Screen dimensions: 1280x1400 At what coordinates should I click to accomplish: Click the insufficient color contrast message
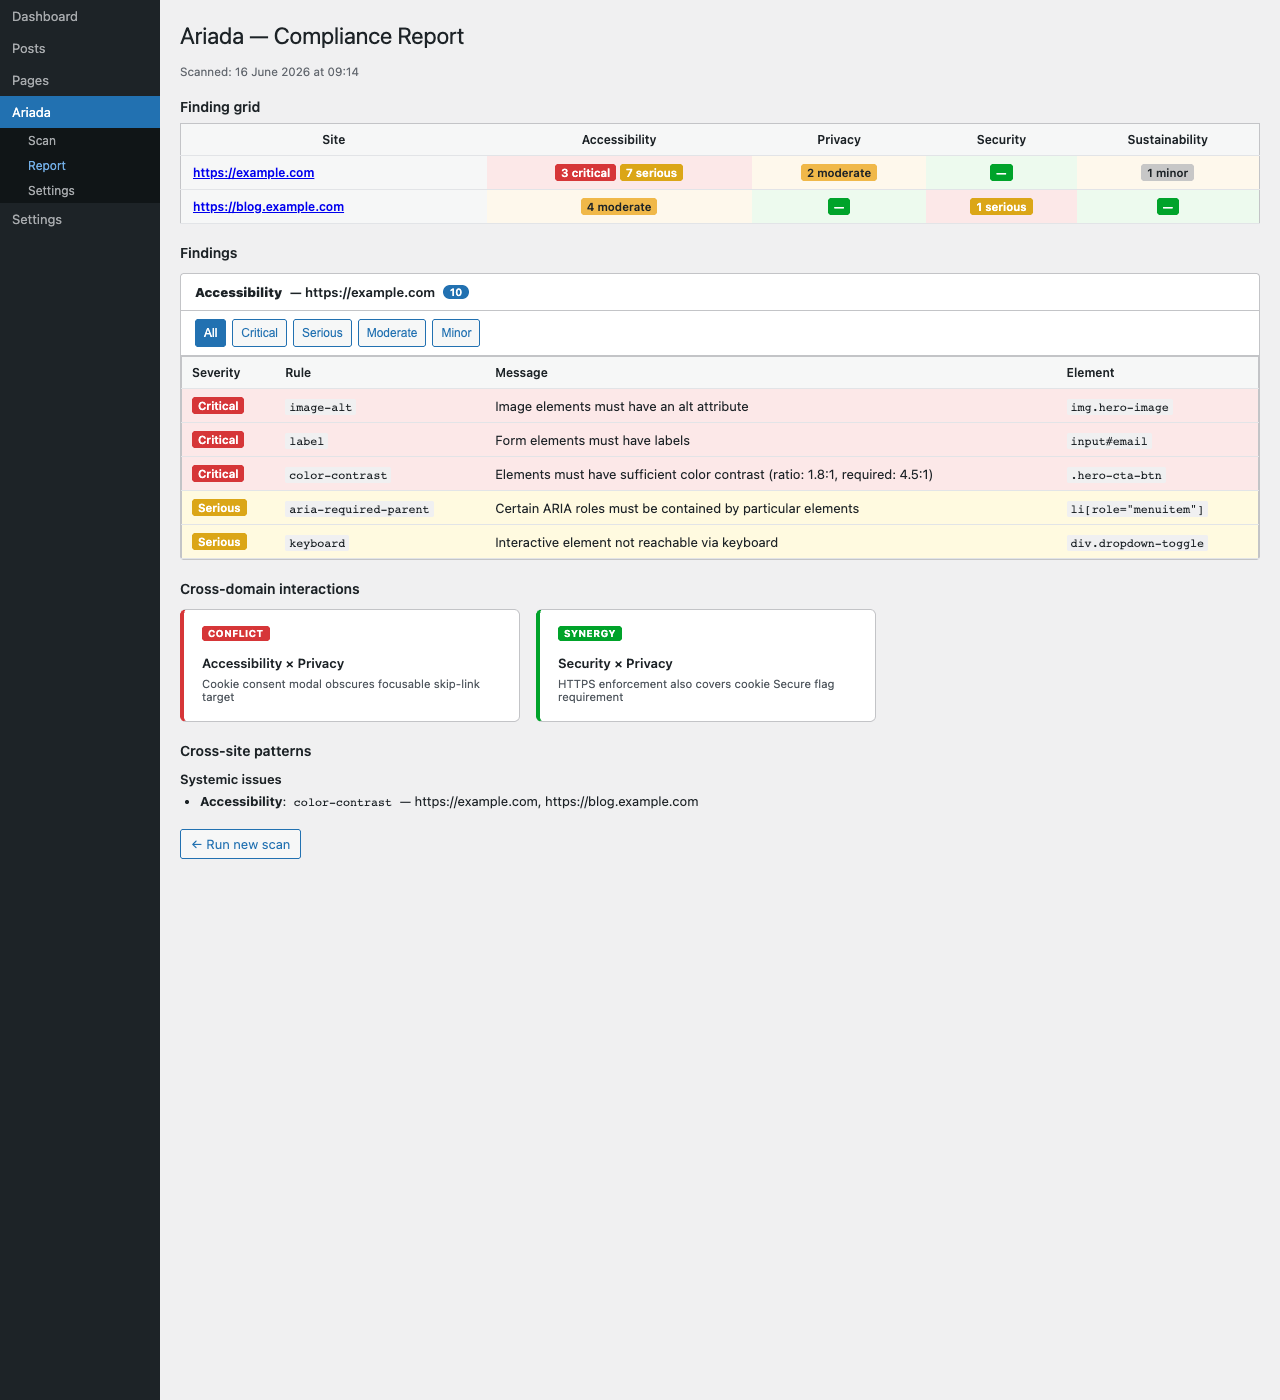(714, 475)
